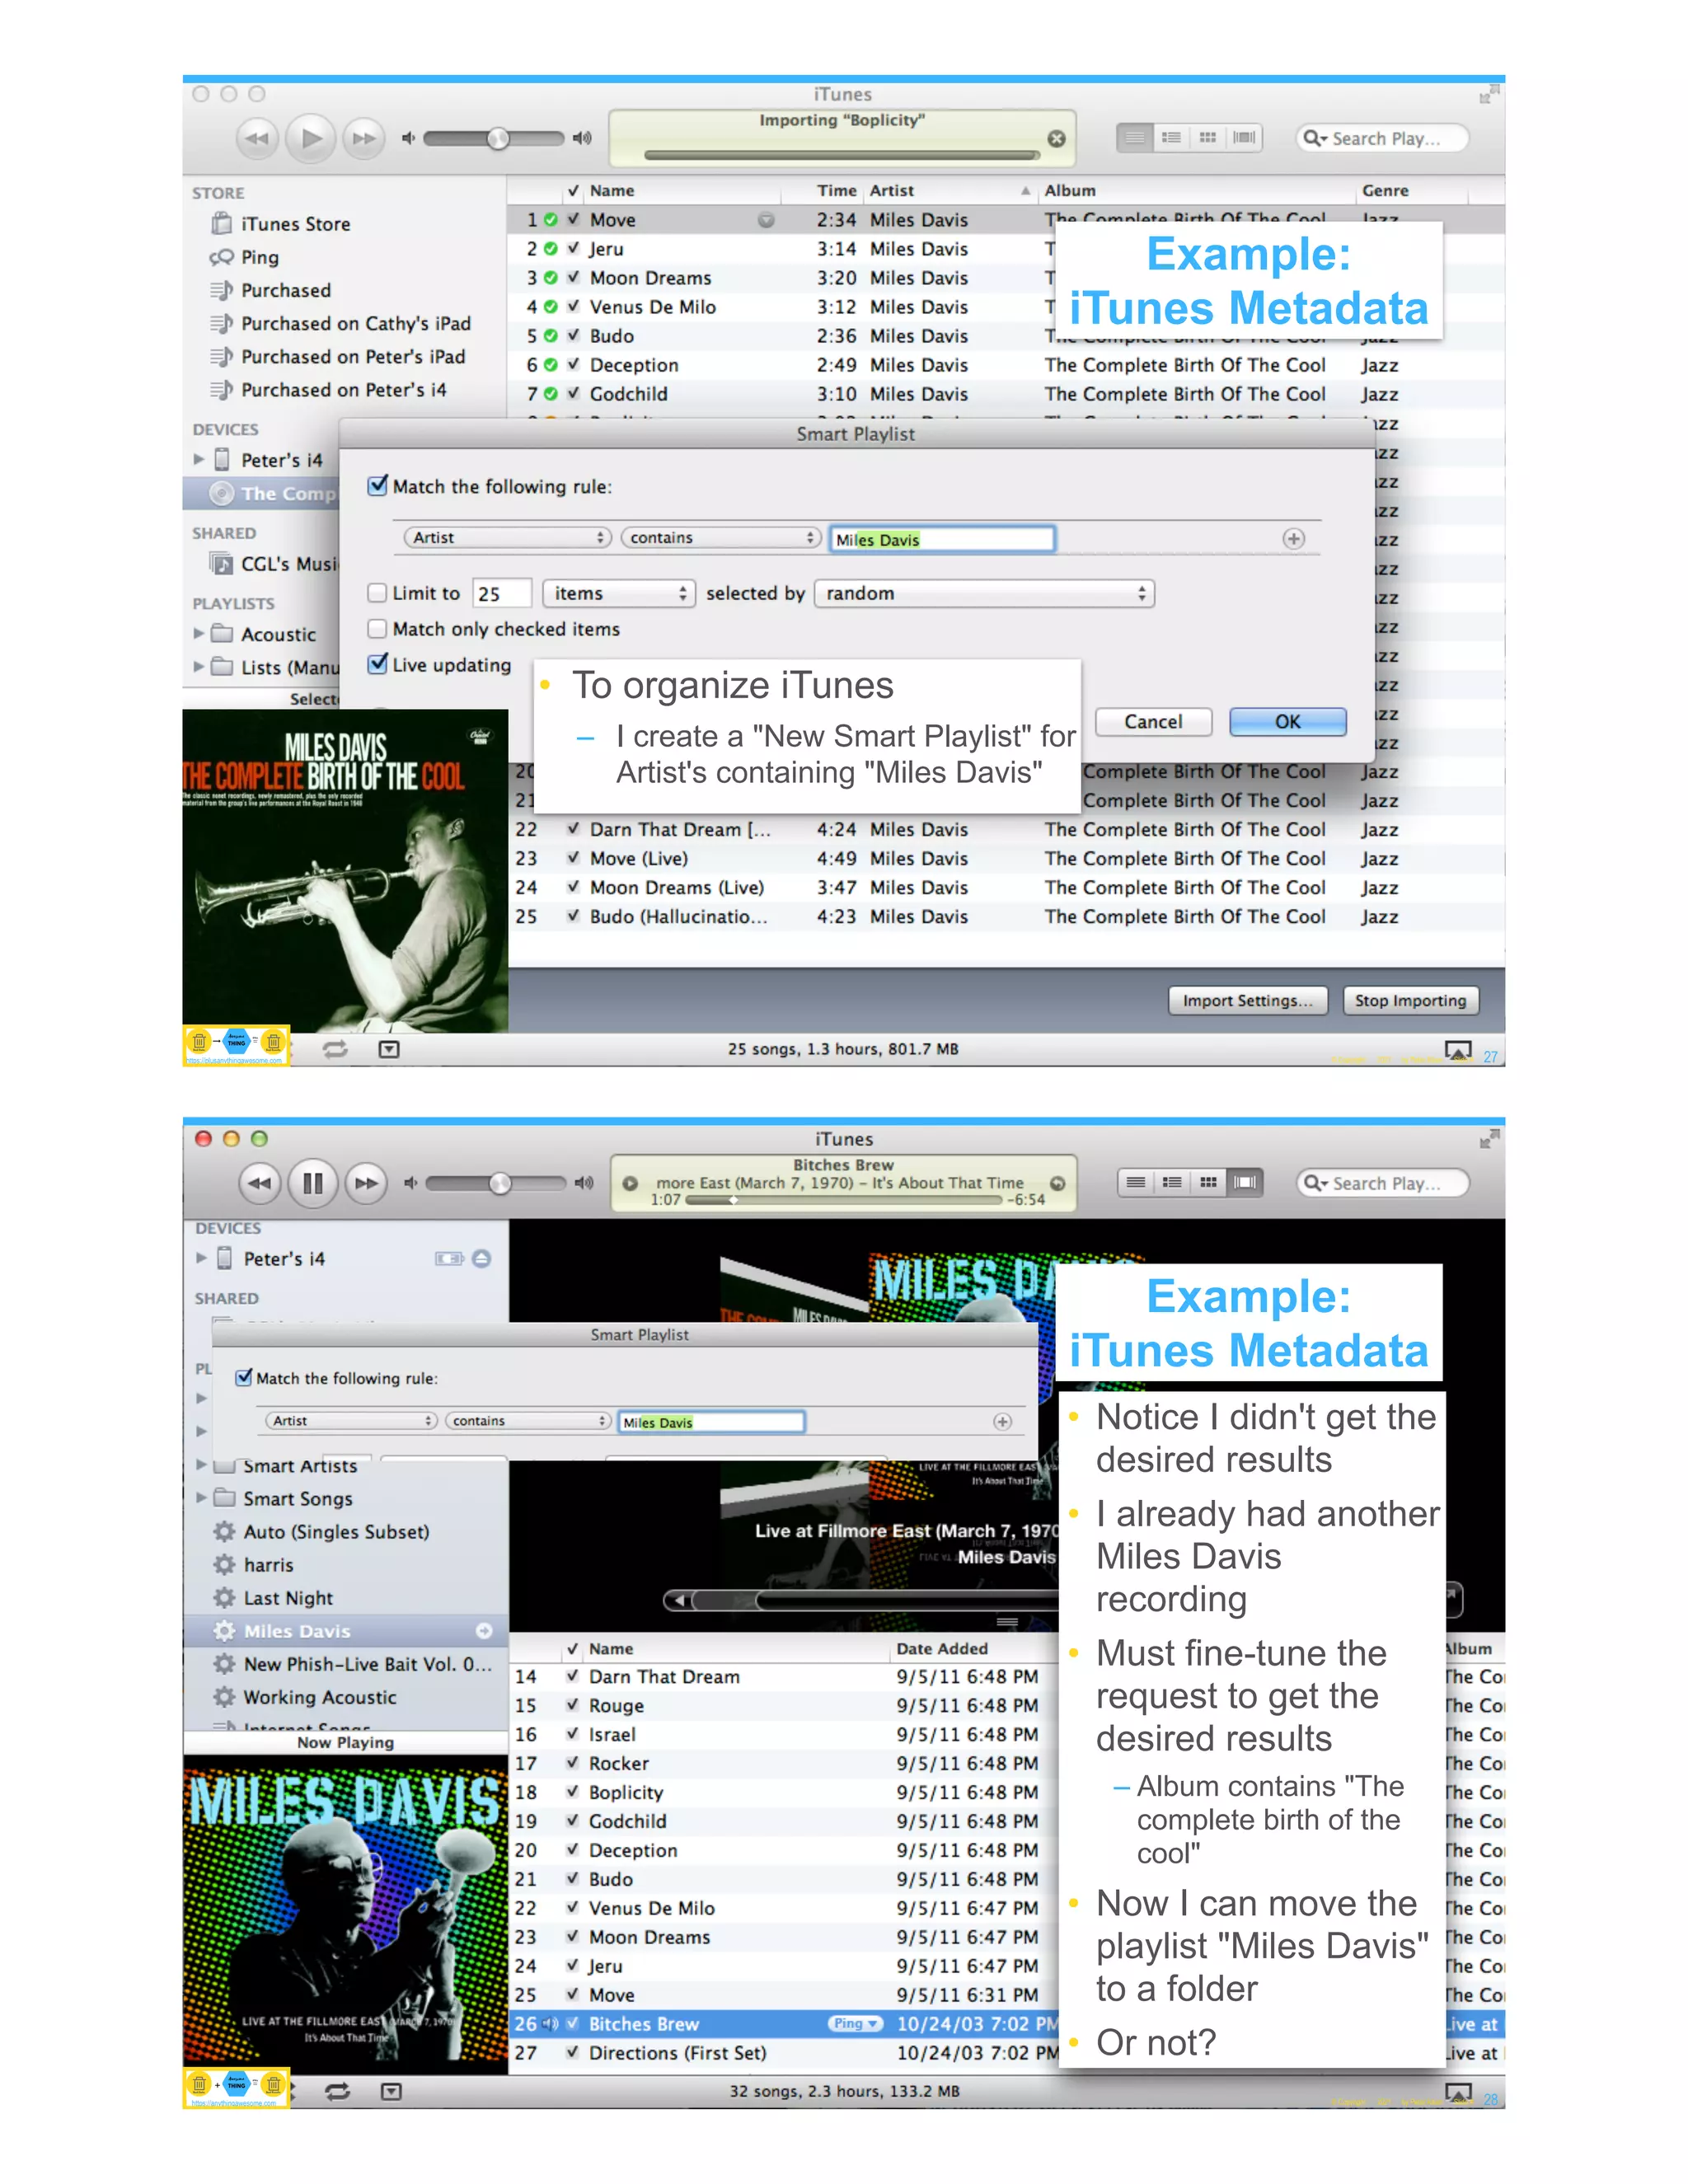Click OK in the Smart Playlist dialog

[1288, 722]
